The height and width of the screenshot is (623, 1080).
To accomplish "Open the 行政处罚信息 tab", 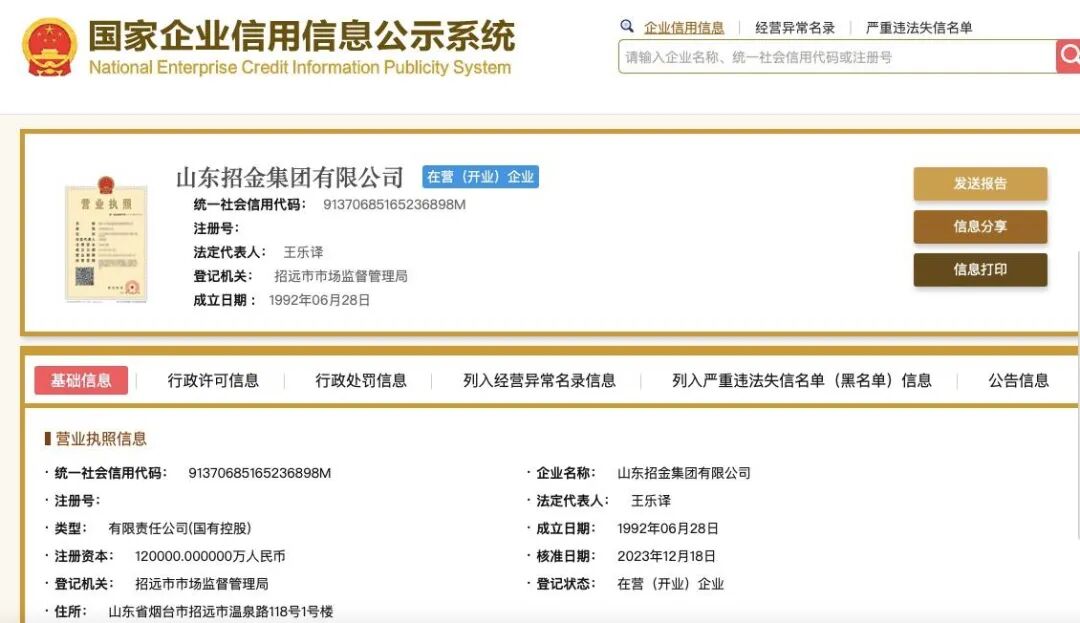I will click(x=362, y=380).
